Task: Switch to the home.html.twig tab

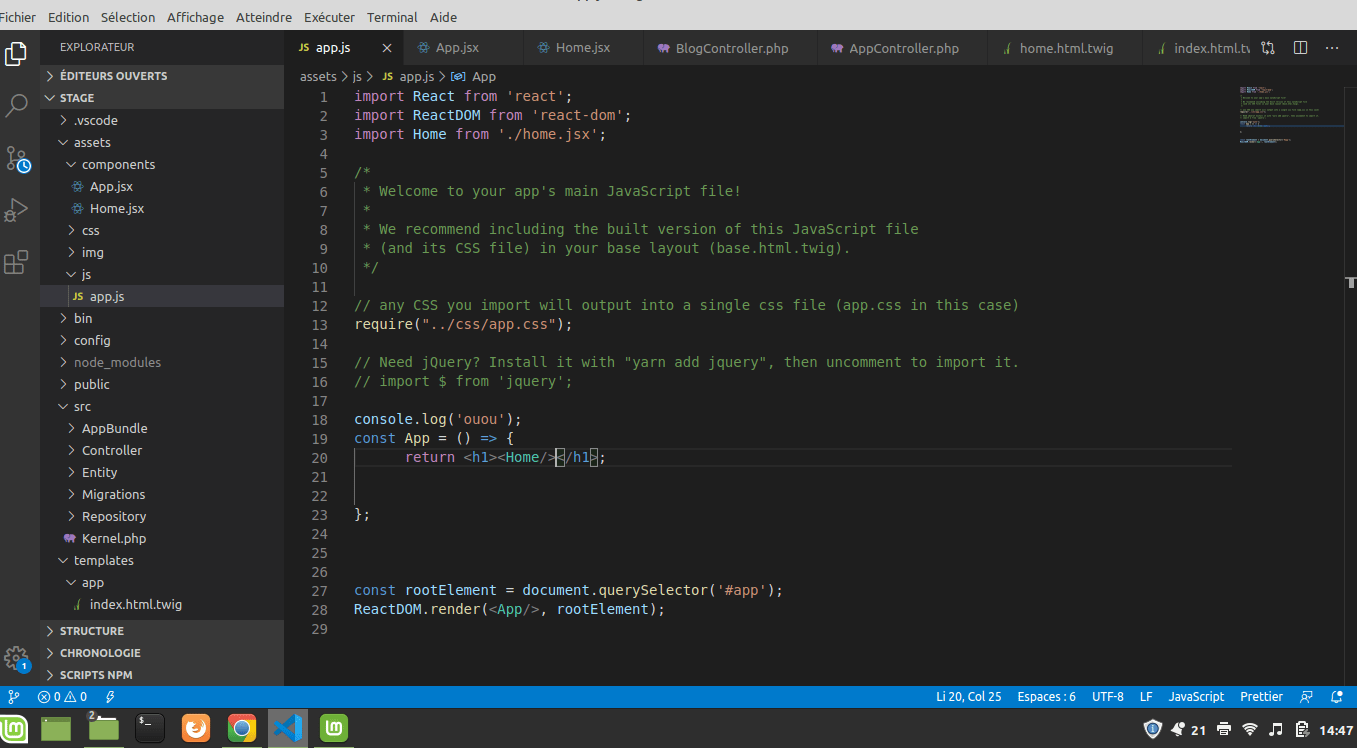Action: tap(1064, 48)
